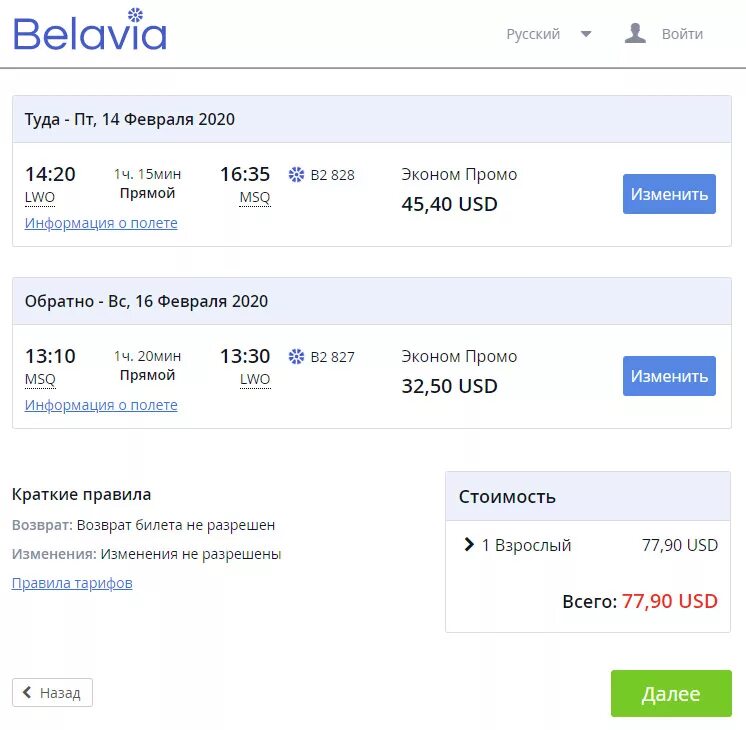This screenshot has width=746, height=730.
Task: Click the back arrow icon near Назад
Action: coord(28,693)
